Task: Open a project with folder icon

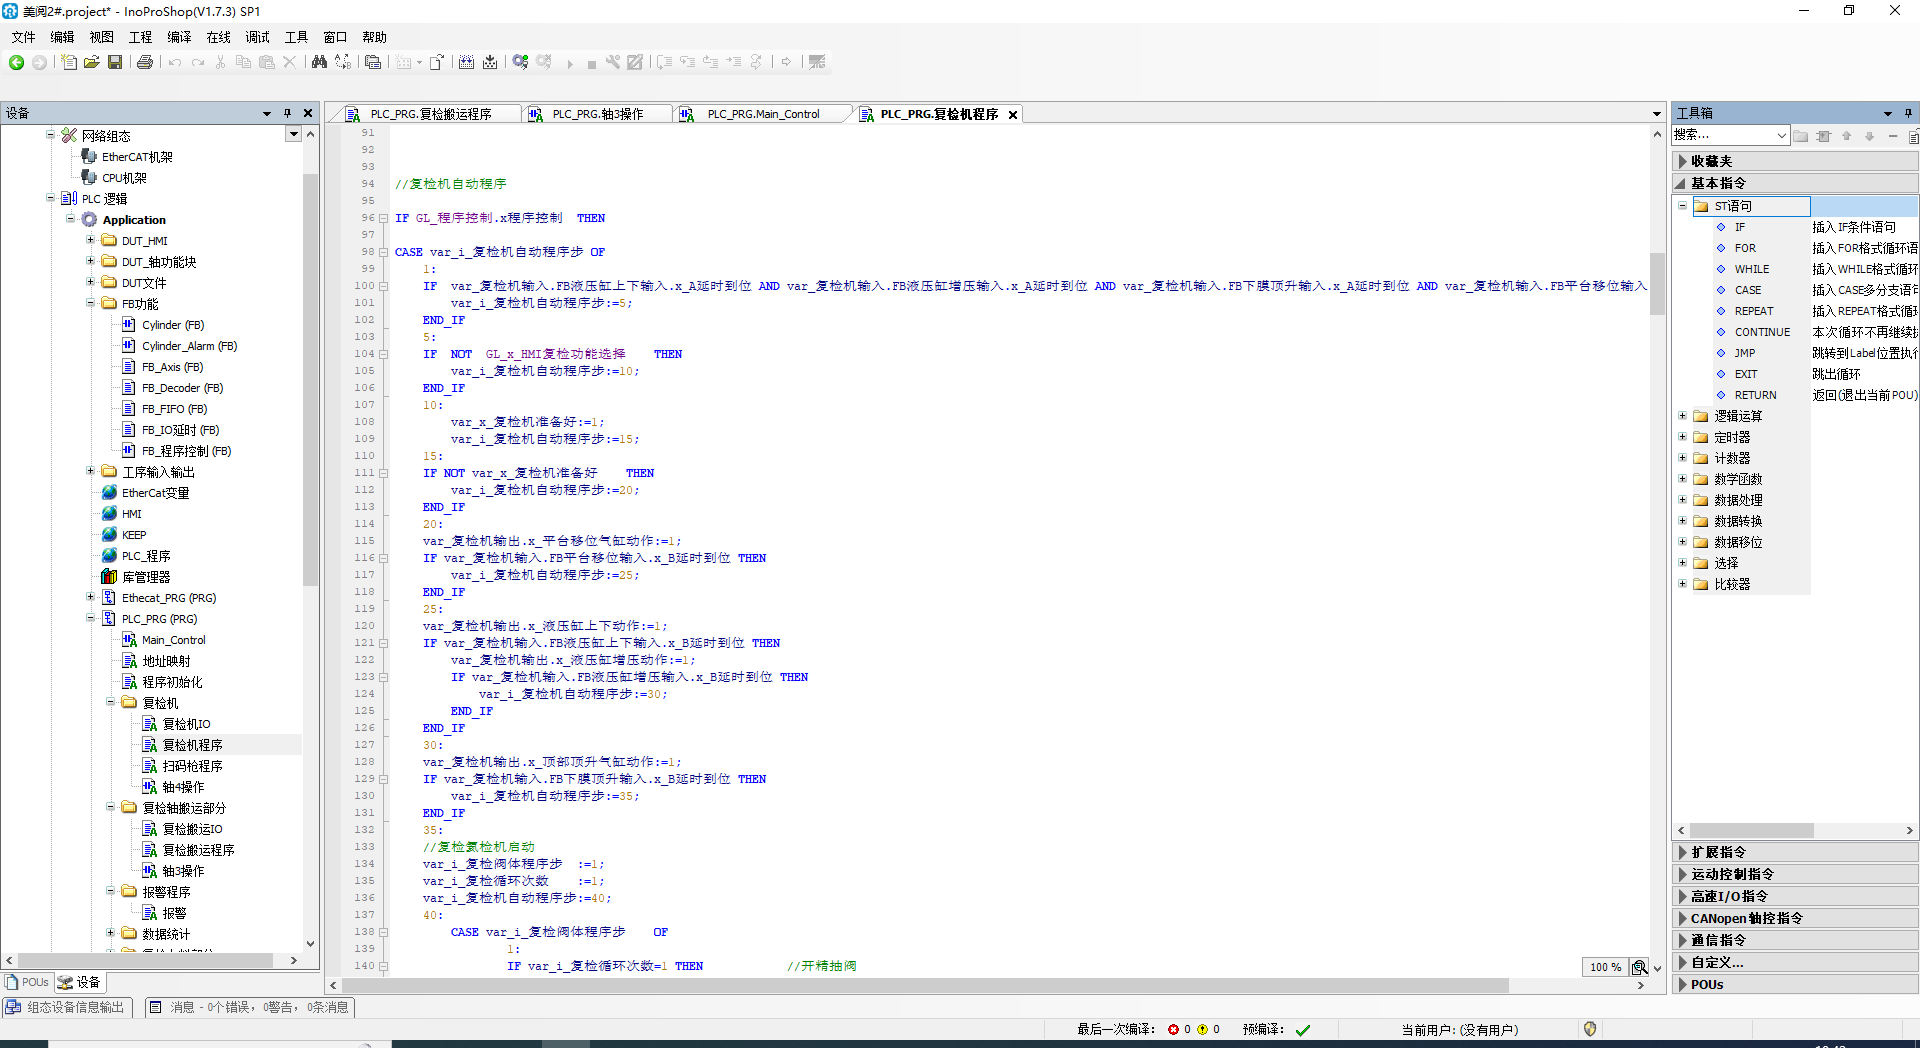Action: pos(92,62)
